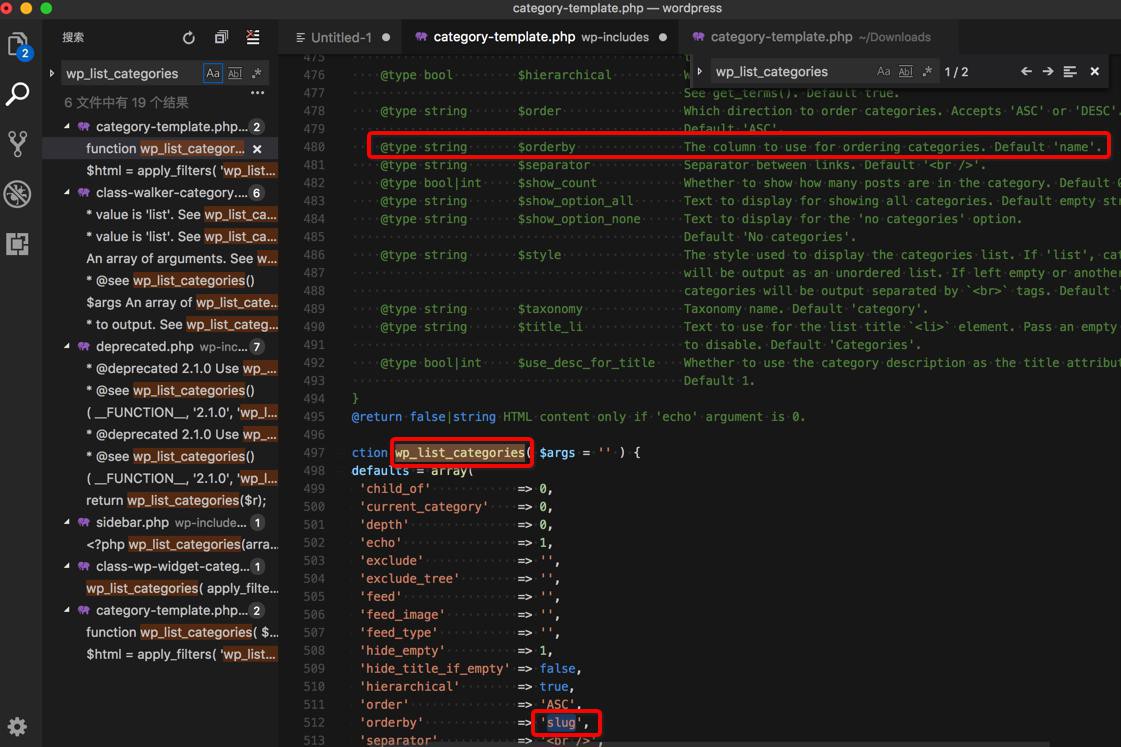Close the find widget
Screen dimensions: 1121x747
click(x=1095, y=72)
